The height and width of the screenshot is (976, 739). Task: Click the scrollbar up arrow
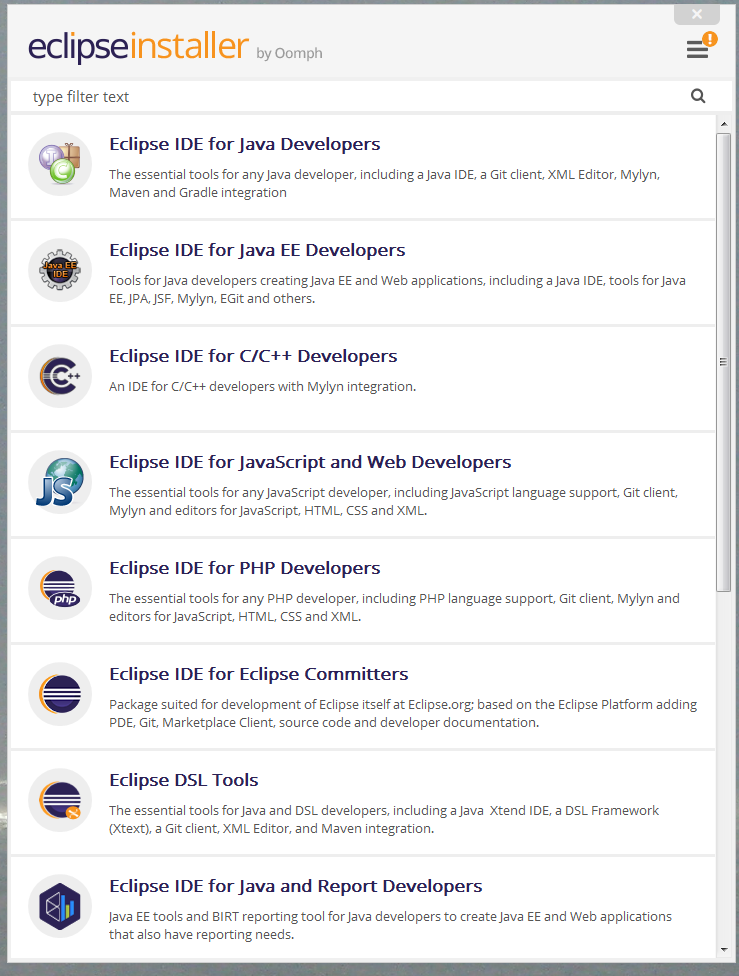click(x=723, y=124)
